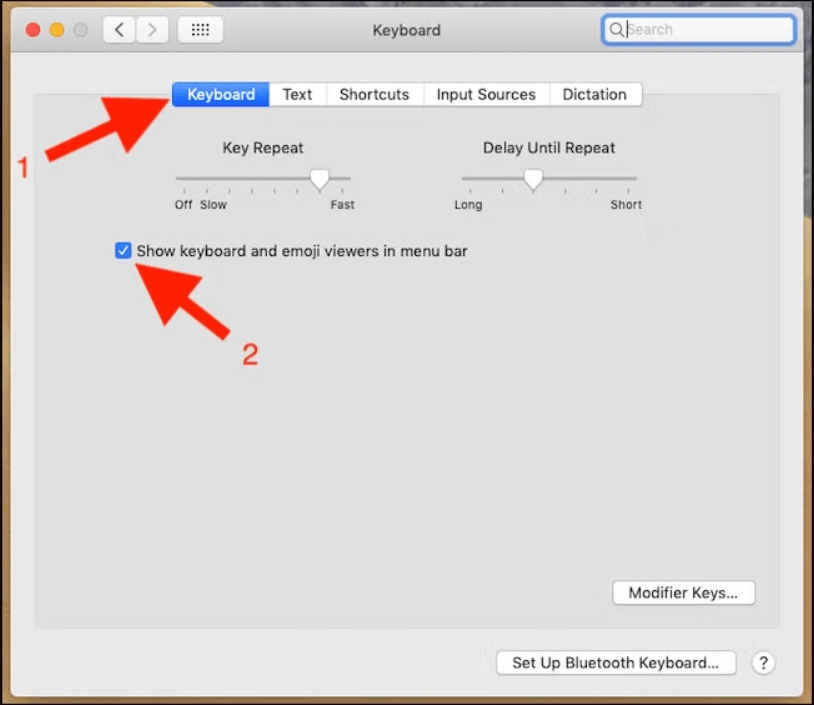The height and width of the screenshot is (705, 814).
Task: Click the magnifying glass in the search field
Action: point(617,29)
